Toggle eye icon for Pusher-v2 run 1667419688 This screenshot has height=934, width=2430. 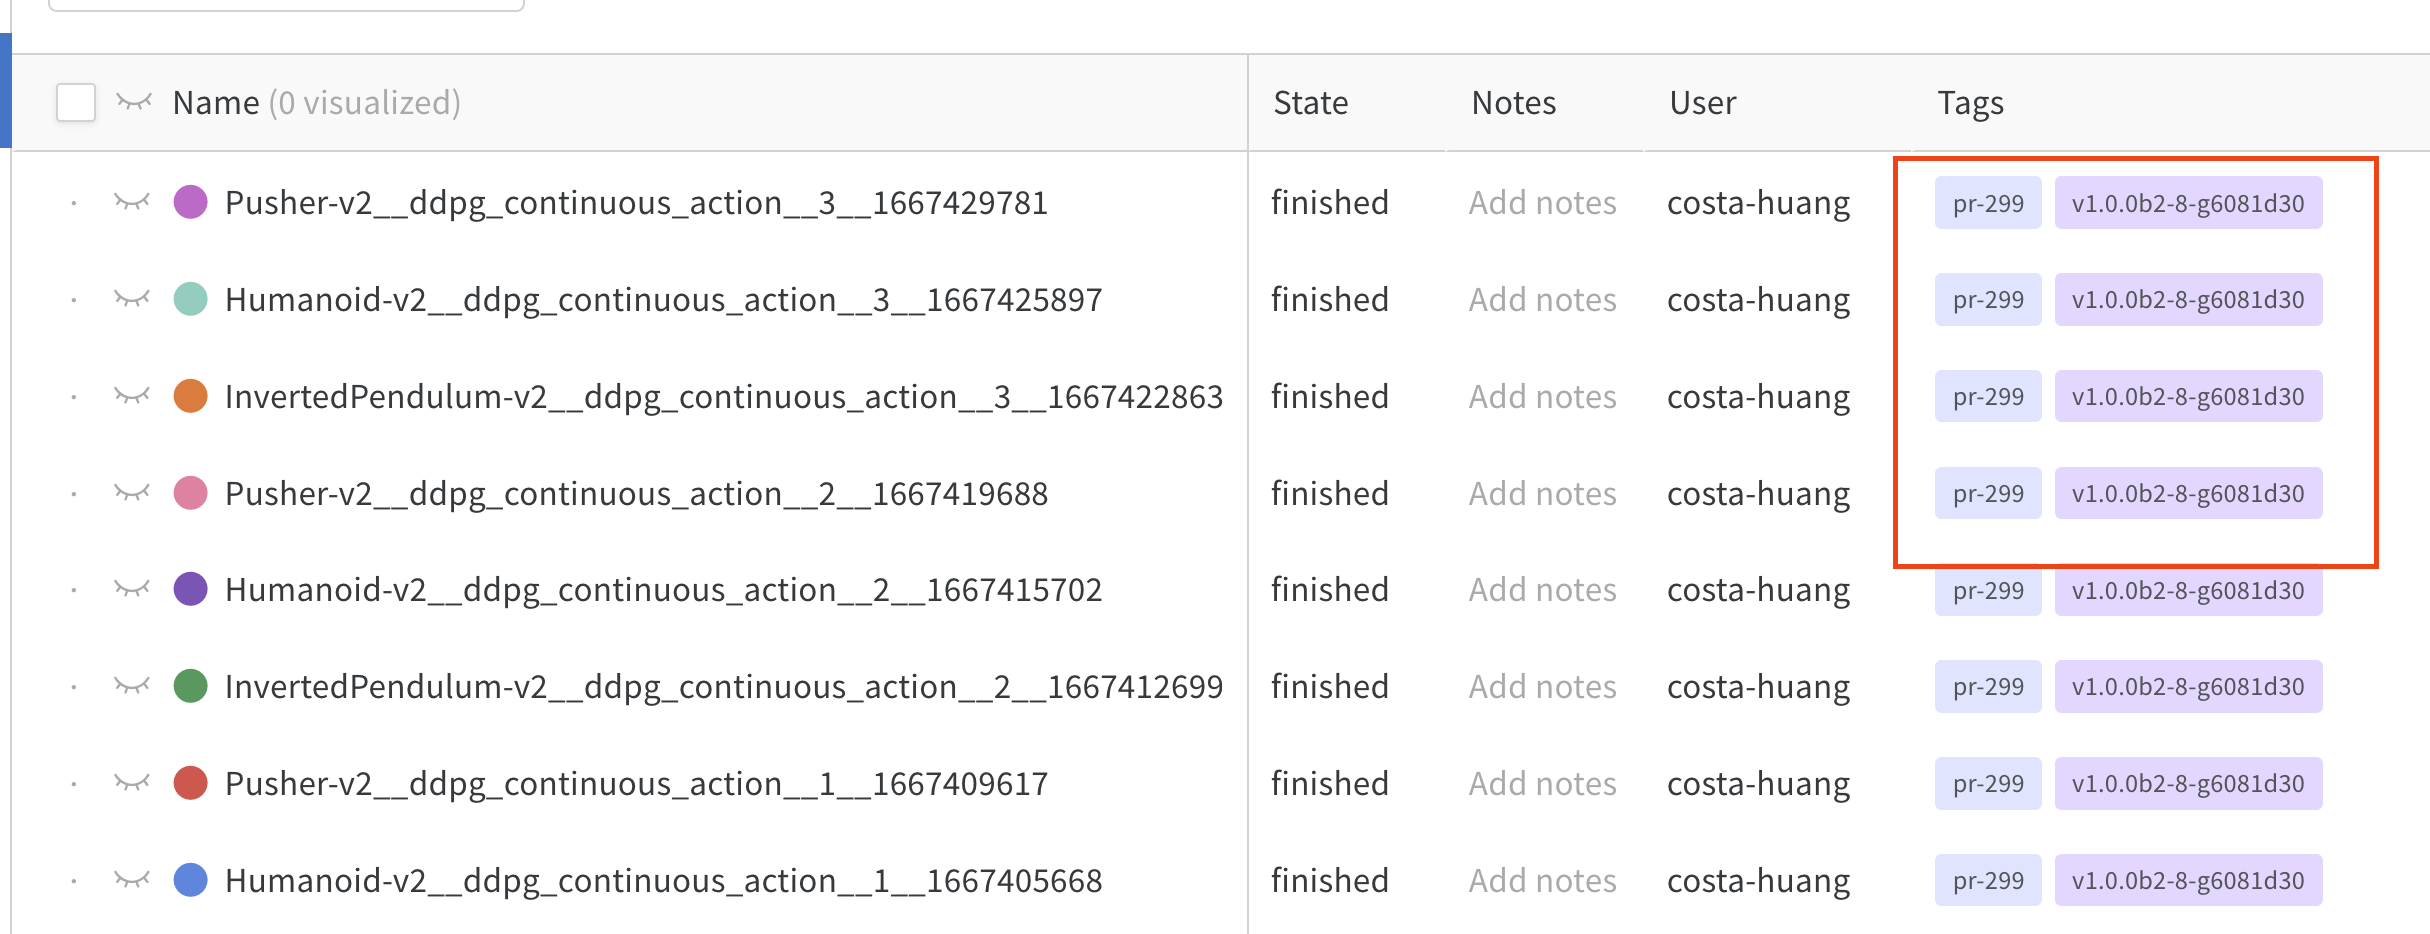(132, 493)
